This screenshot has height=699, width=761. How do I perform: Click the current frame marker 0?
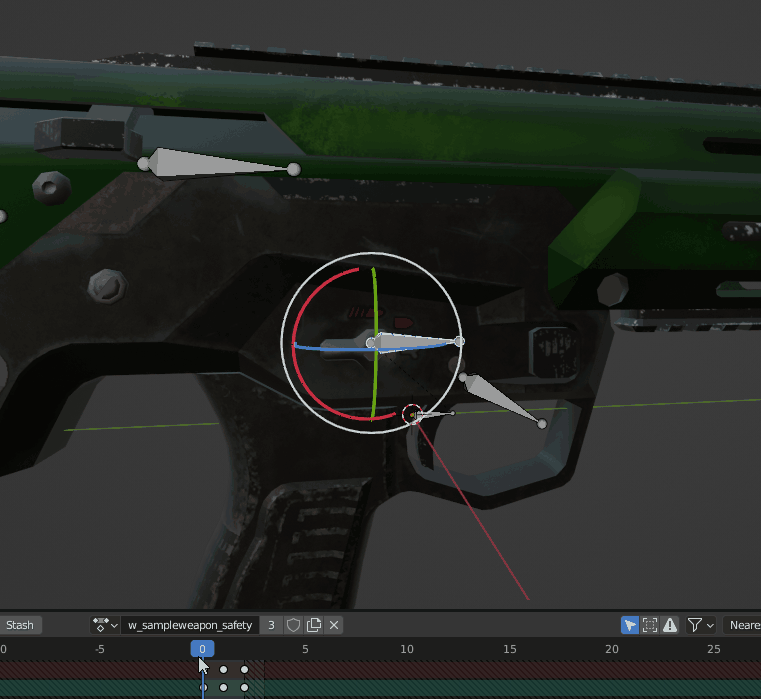pos(202,649)
